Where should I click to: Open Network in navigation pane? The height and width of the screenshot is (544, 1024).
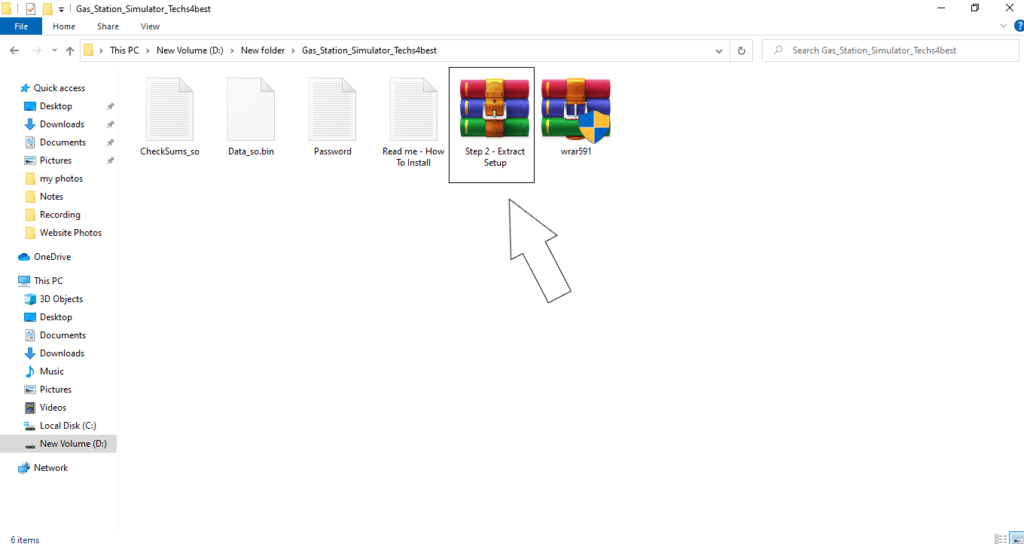[x=50, y=468]
